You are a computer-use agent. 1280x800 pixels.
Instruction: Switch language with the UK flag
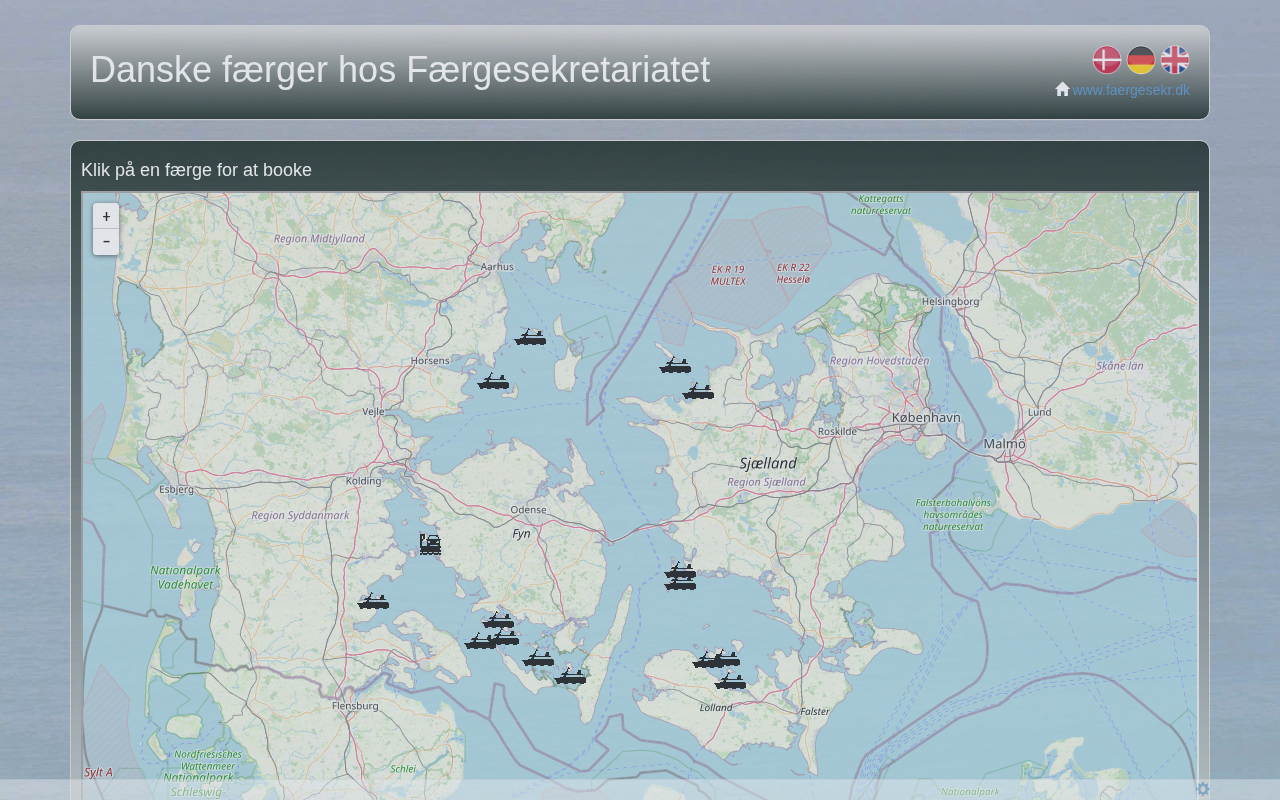click(1175, 60)
